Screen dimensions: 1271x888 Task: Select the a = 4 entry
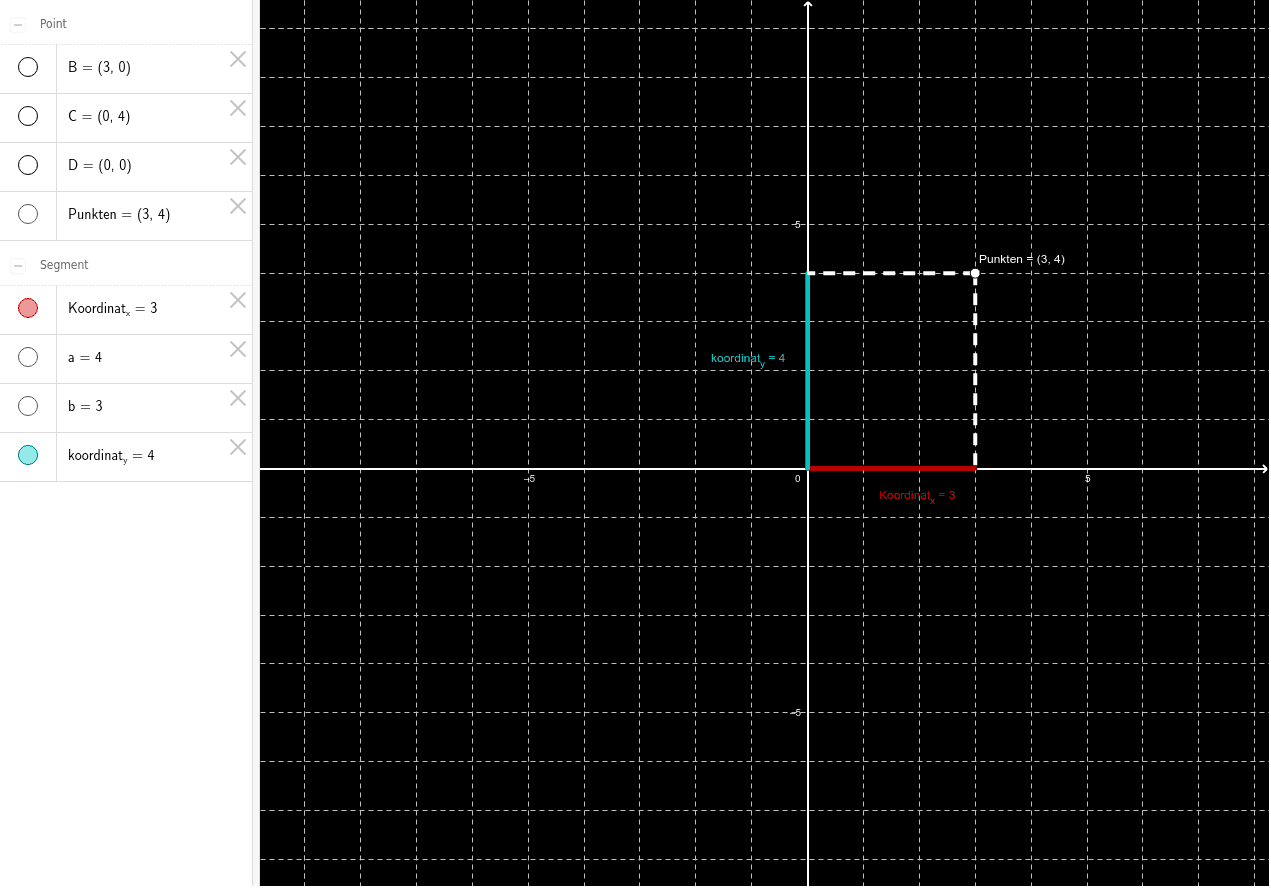point(126,358)
